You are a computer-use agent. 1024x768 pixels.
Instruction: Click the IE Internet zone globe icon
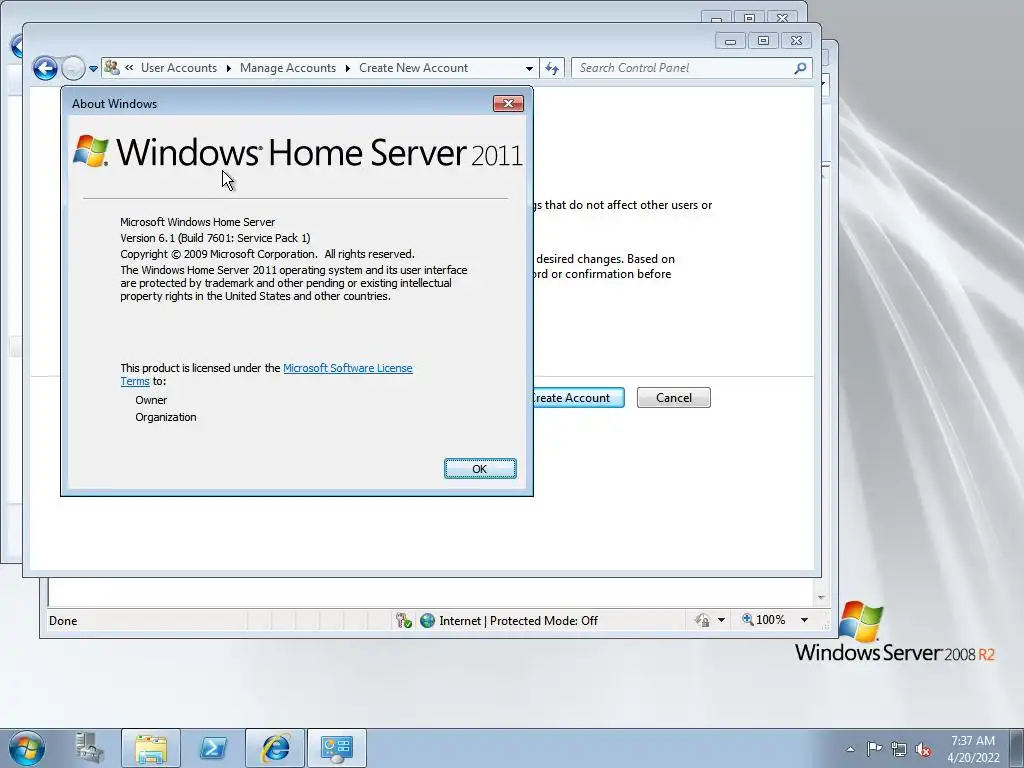click(427, 620)
